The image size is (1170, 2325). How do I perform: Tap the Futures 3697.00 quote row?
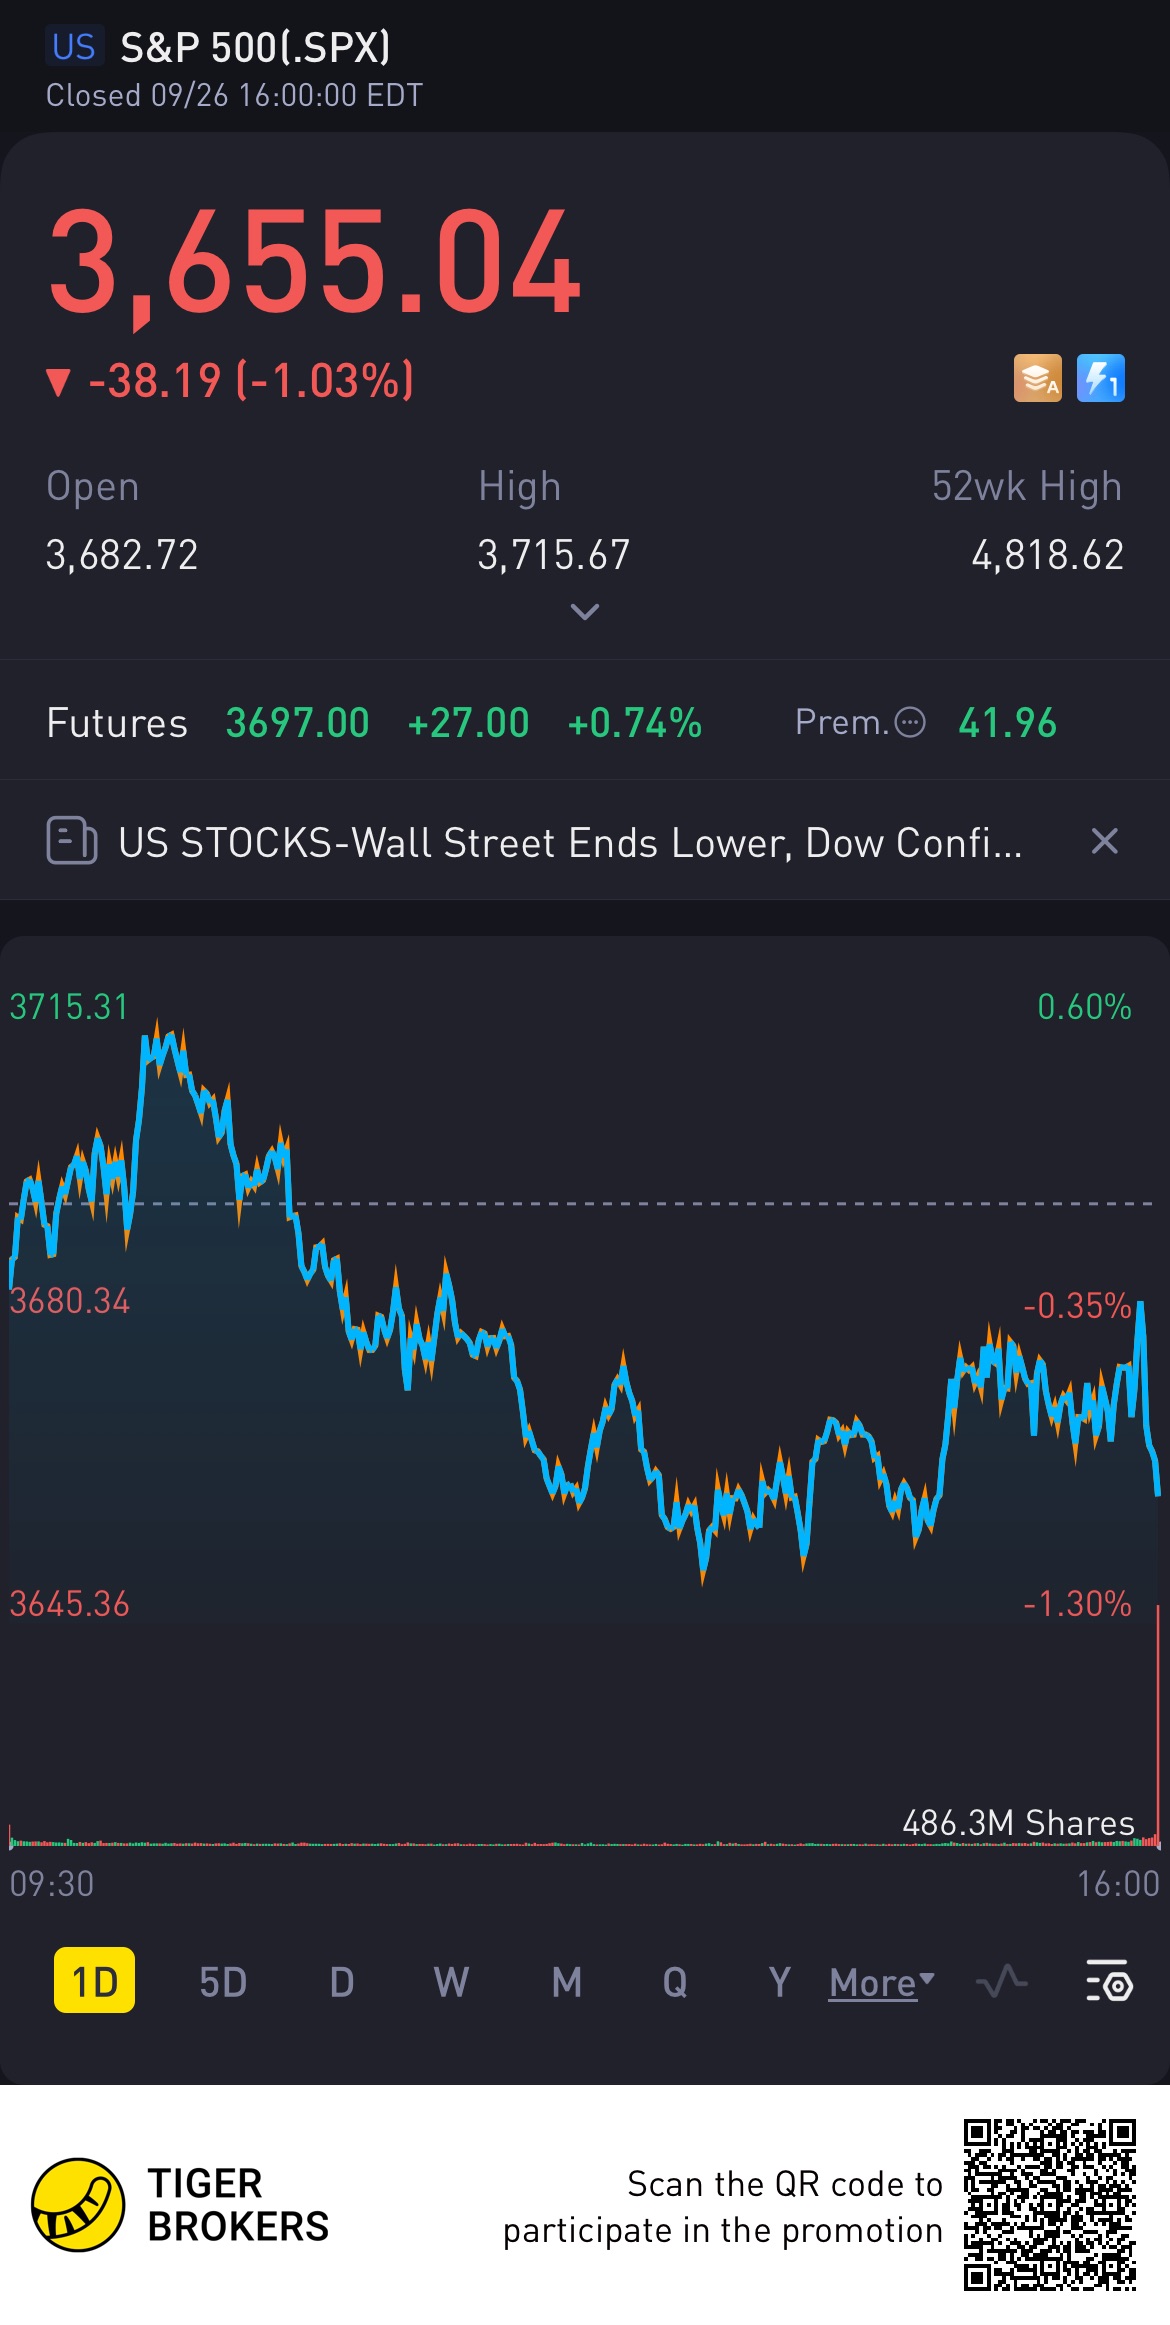pyautogui.click(x=374, y=722)
